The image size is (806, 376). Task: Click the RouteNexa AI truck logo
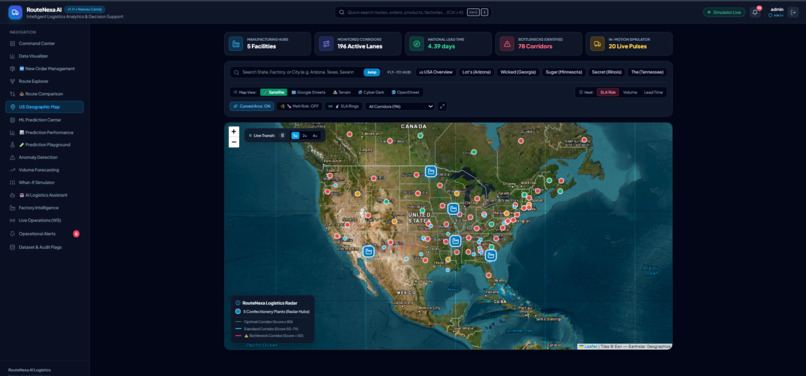click(15, 12)
